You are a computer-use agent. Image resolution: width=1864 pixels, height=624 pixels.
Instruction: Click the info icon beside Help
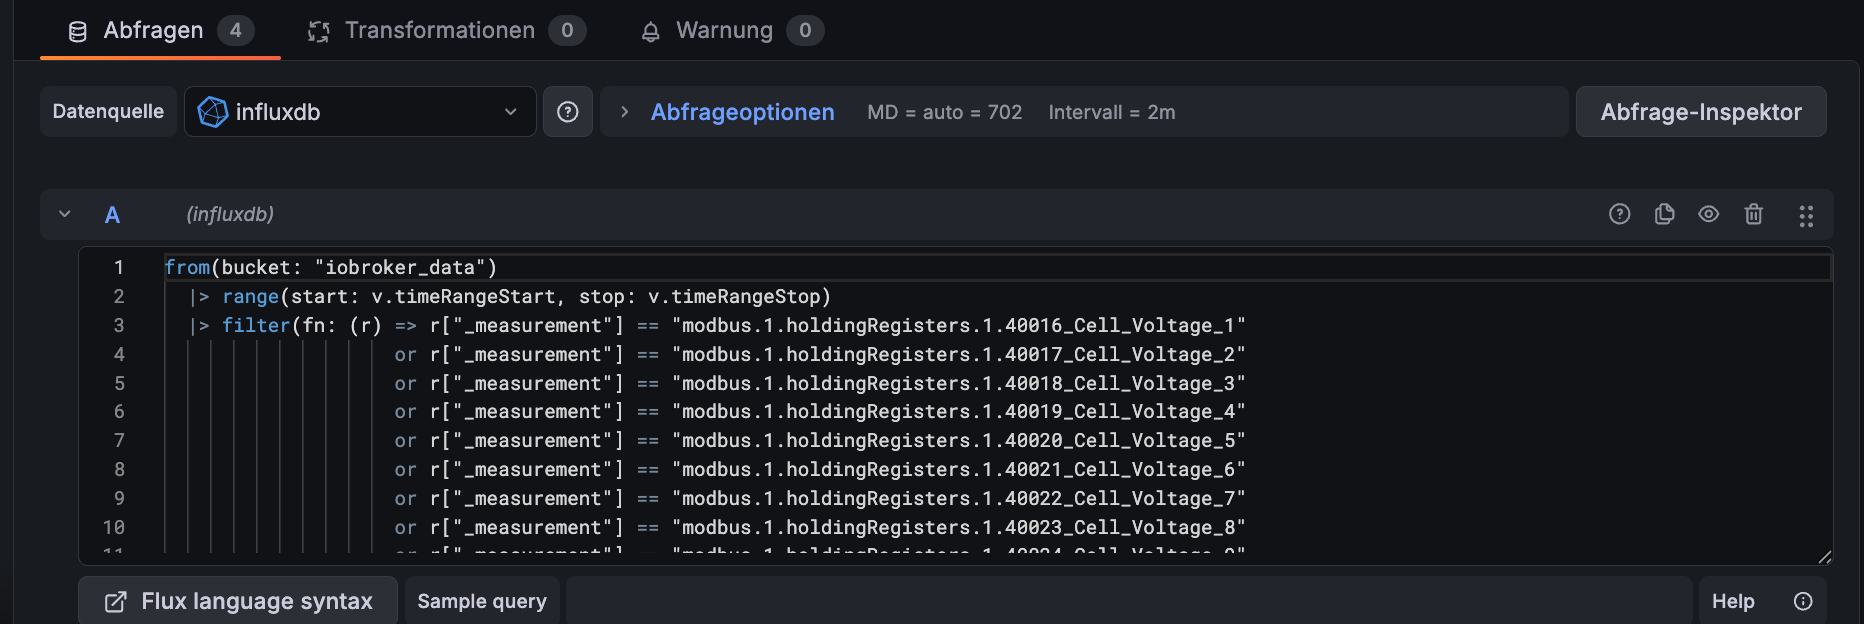(1803, 601)
